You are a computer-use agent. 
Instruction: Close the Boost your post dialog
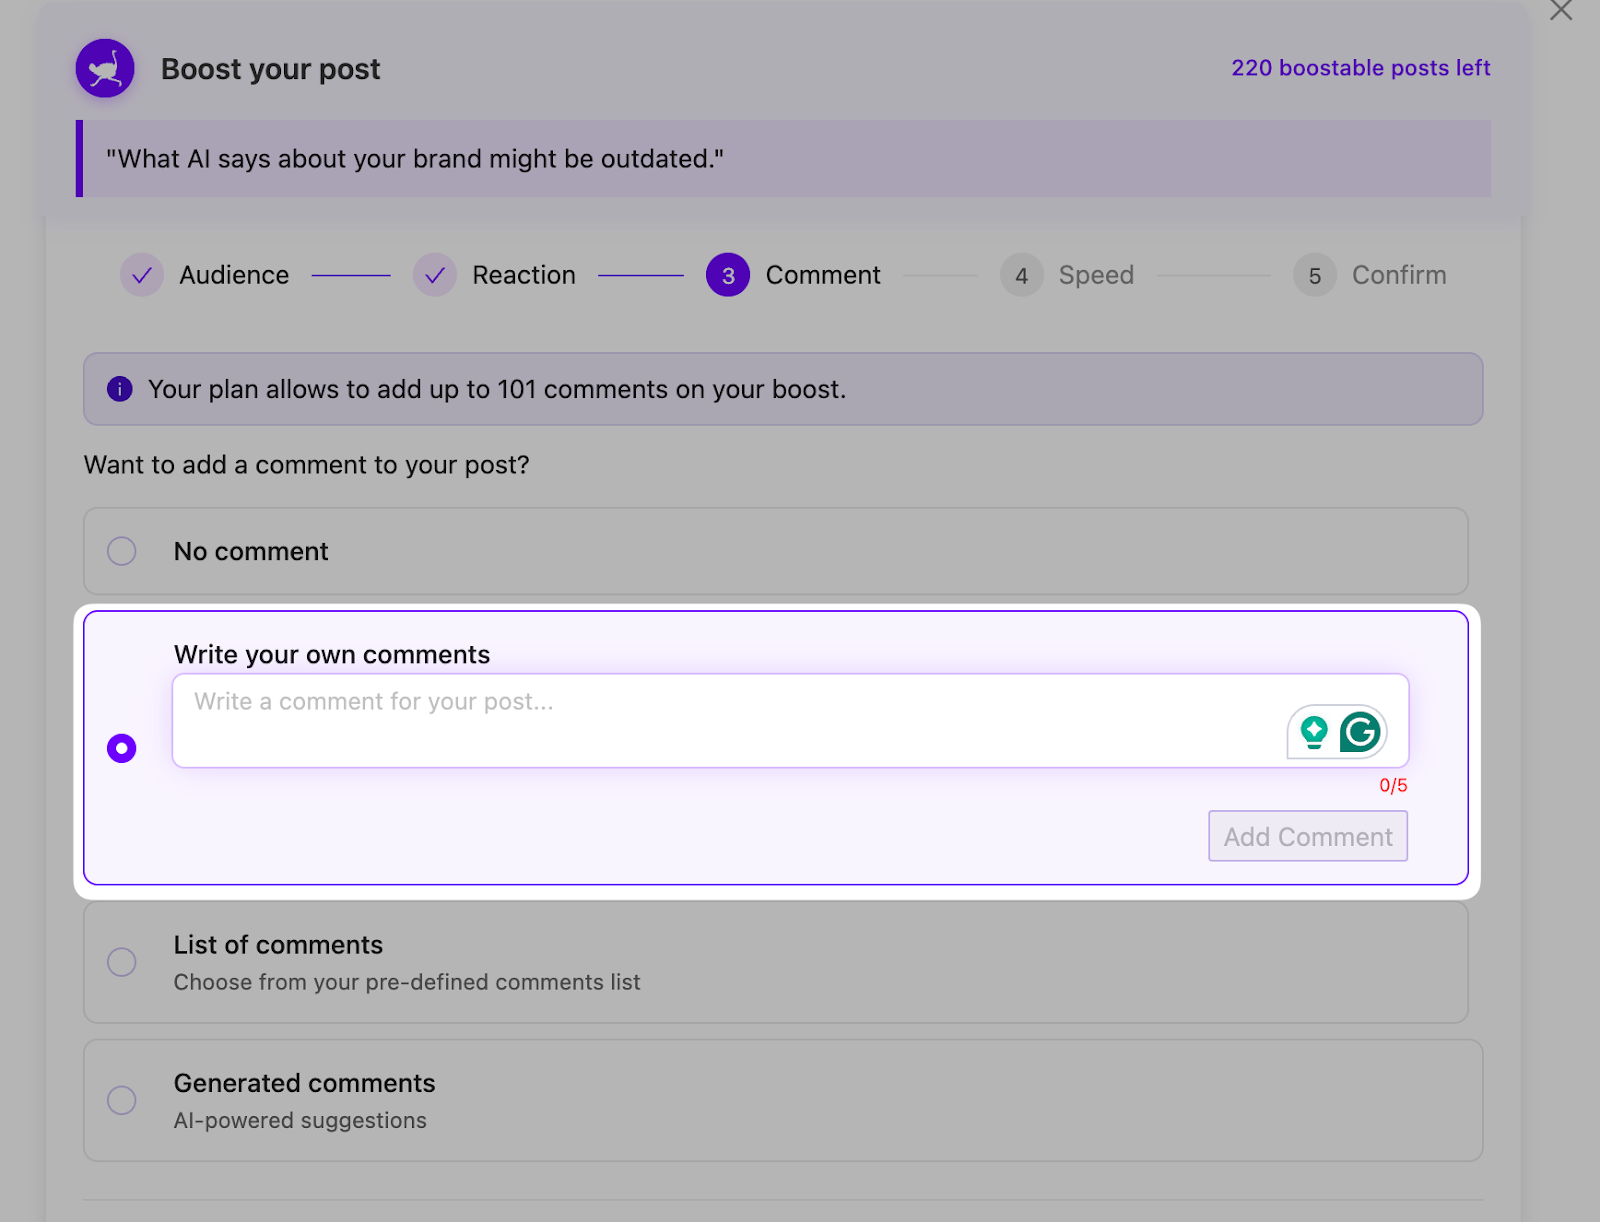(x=1561, y=10)
